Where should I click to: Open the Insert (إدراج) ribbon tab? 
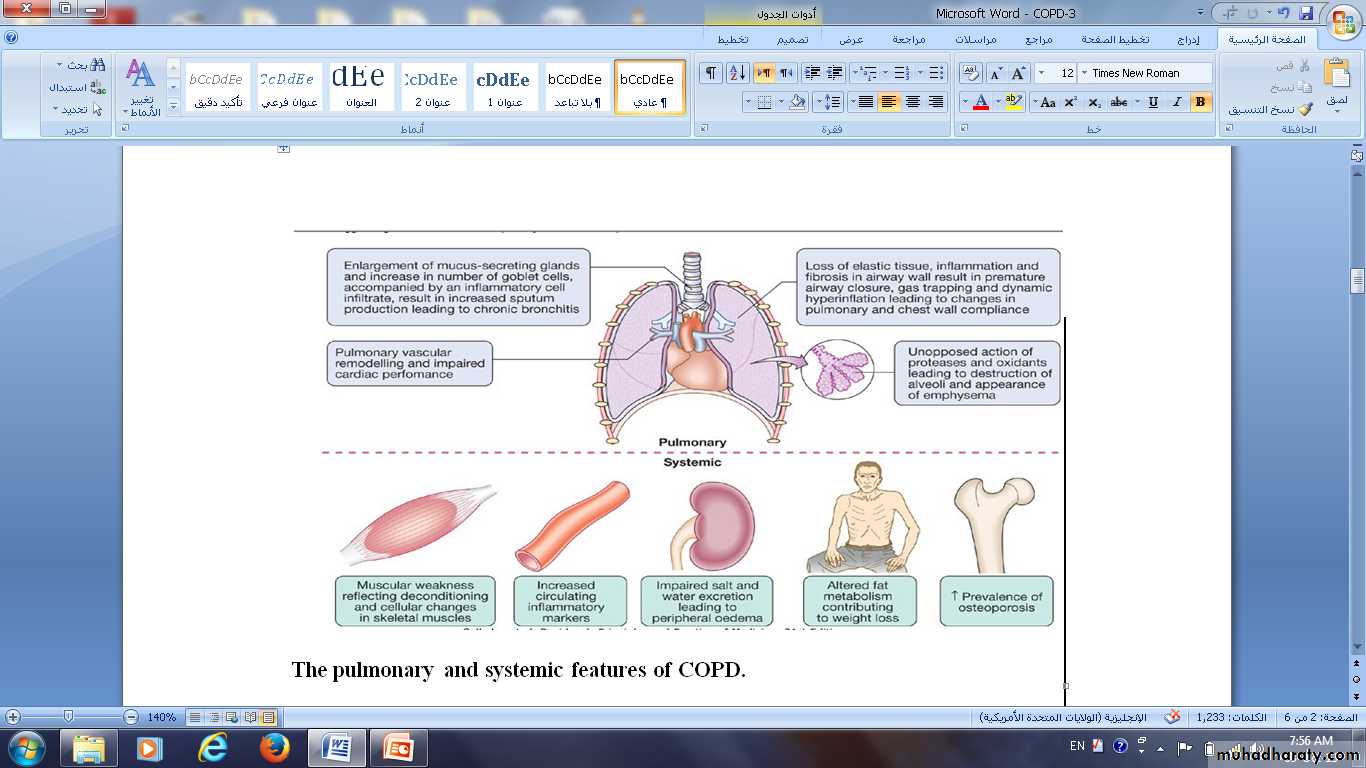pos(1187,40)
